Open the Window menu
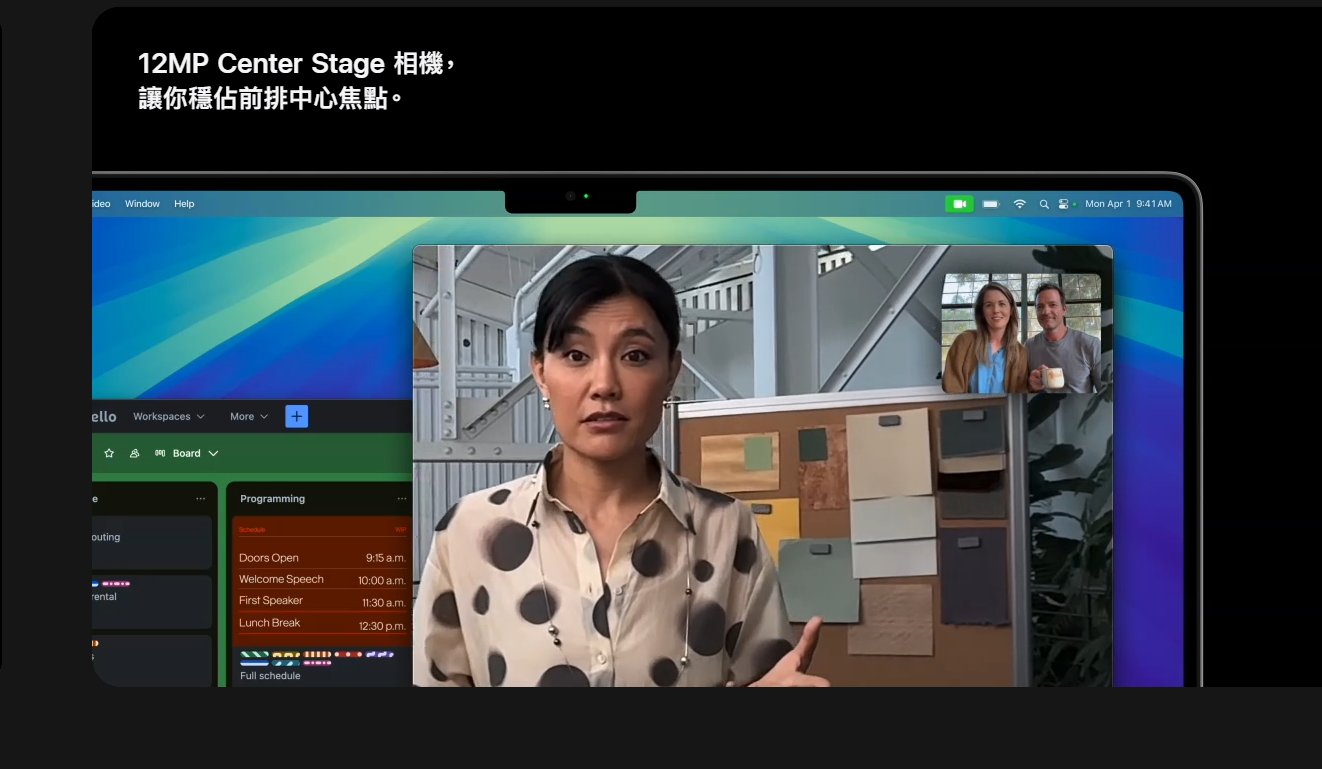This screenshot has height=769, width=1322. 142,204
